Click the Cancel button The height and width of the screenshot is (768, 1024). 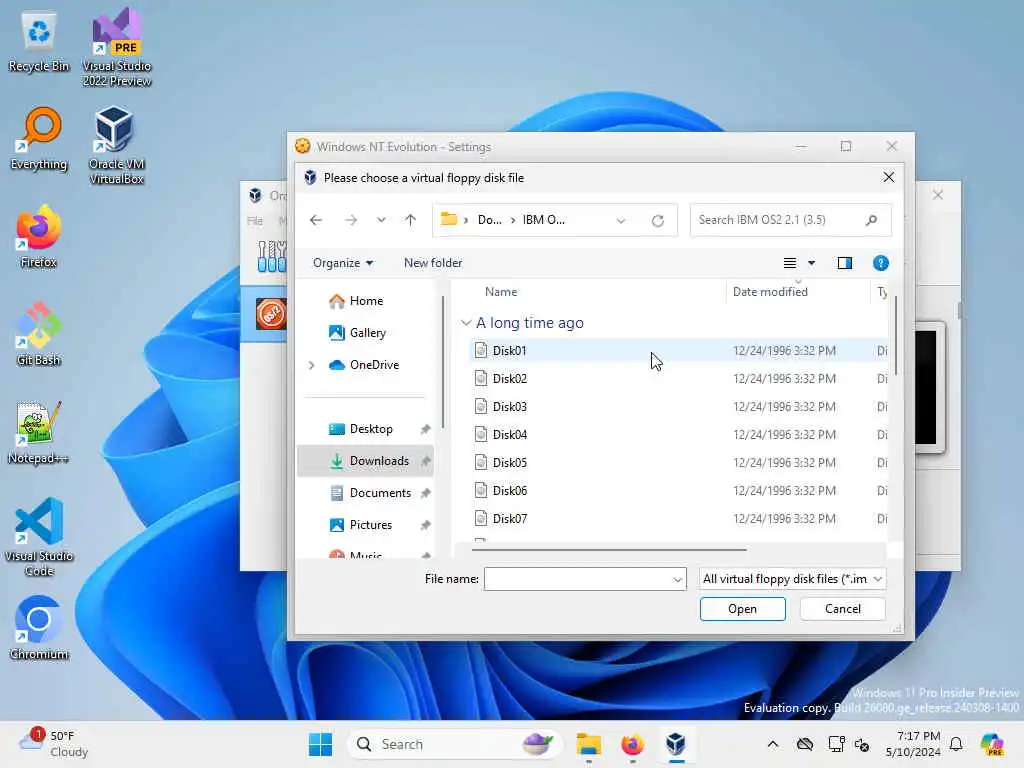842,609
